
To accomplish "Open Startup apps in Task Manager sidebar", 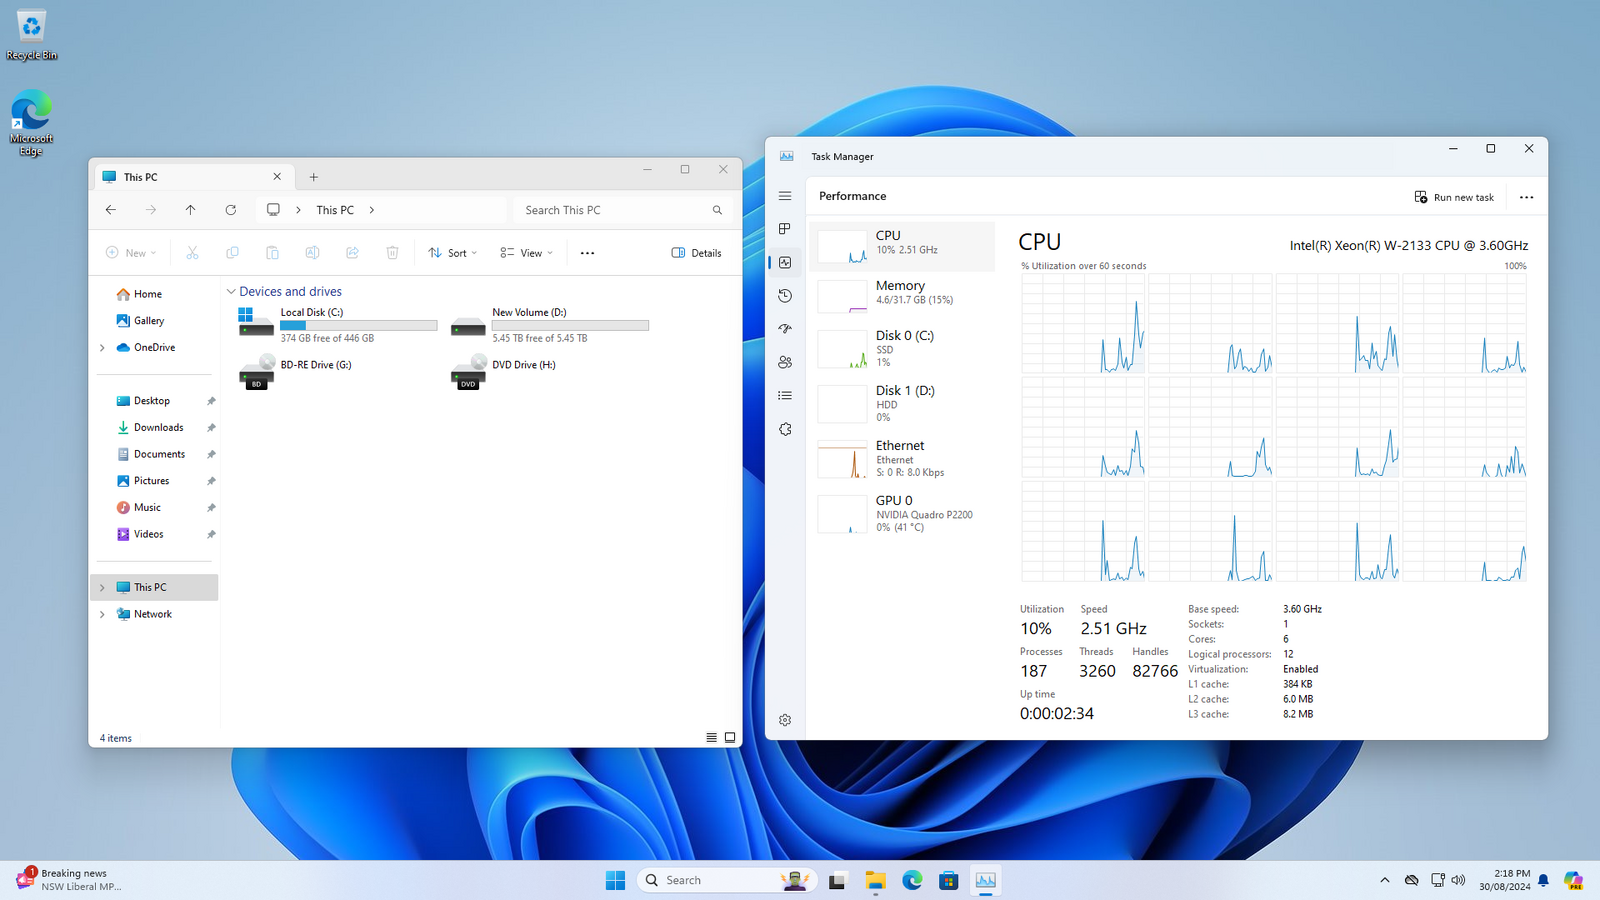I will pos(785,329).
